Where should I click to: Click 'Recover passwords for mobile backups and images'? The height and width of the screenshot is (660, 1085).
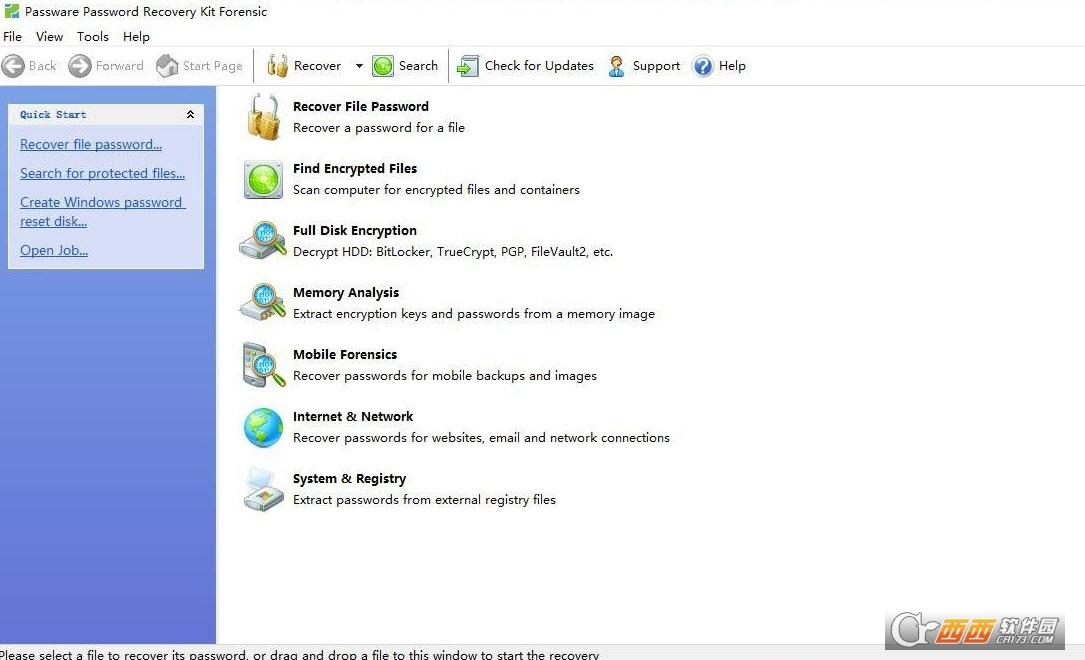(445, 376)
